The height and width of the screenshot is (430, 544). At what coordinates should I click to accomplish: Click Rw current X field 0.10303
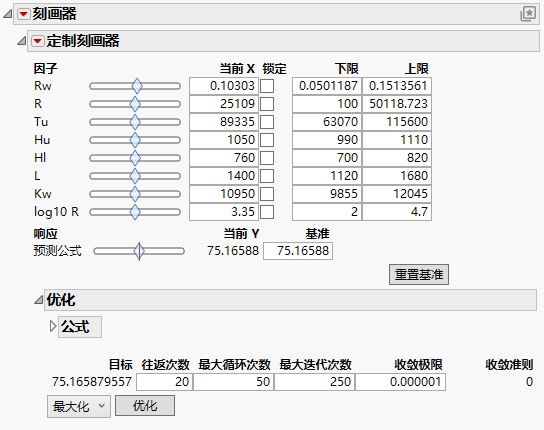coord(224,86)
